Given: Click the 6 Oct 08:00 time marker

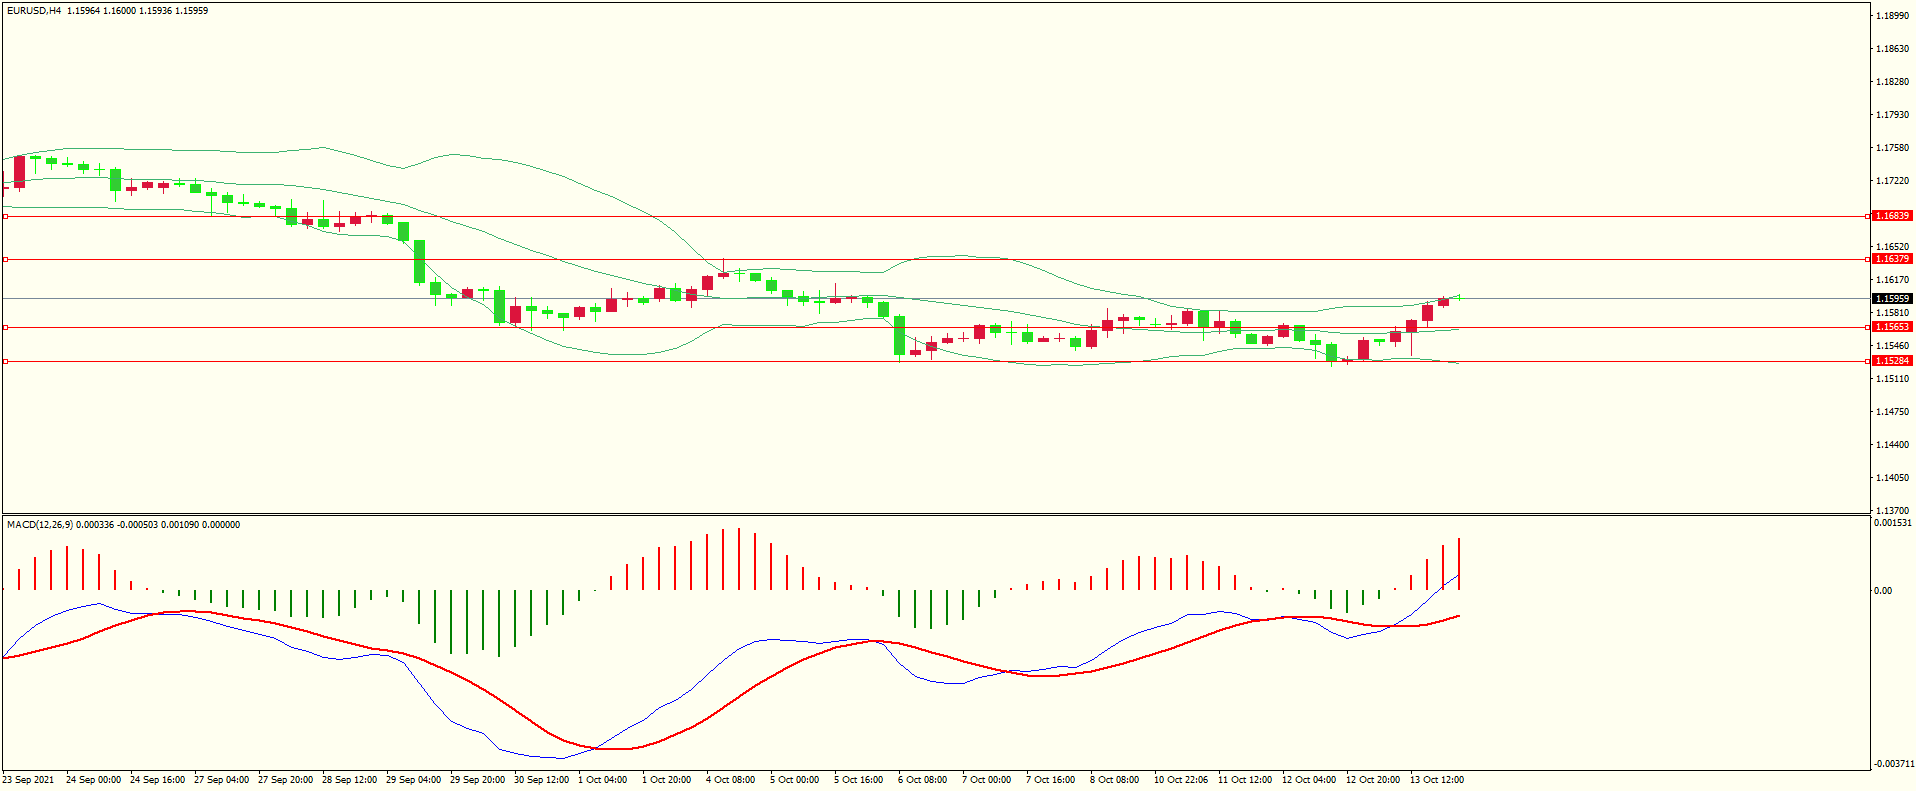Looking at the screenshot, I should tap(922, 780).
